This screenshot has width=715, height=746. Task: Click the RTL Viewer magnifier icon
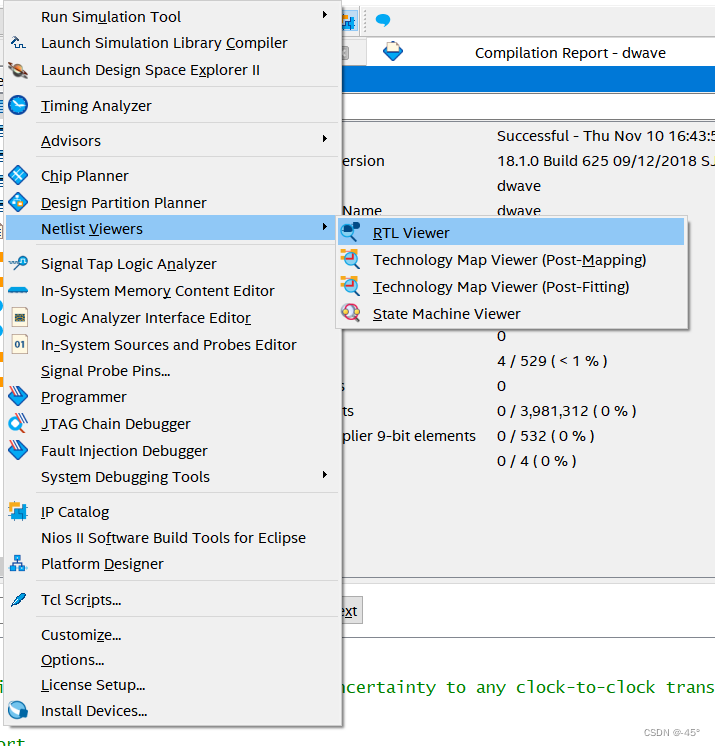(x=350, y=232)
